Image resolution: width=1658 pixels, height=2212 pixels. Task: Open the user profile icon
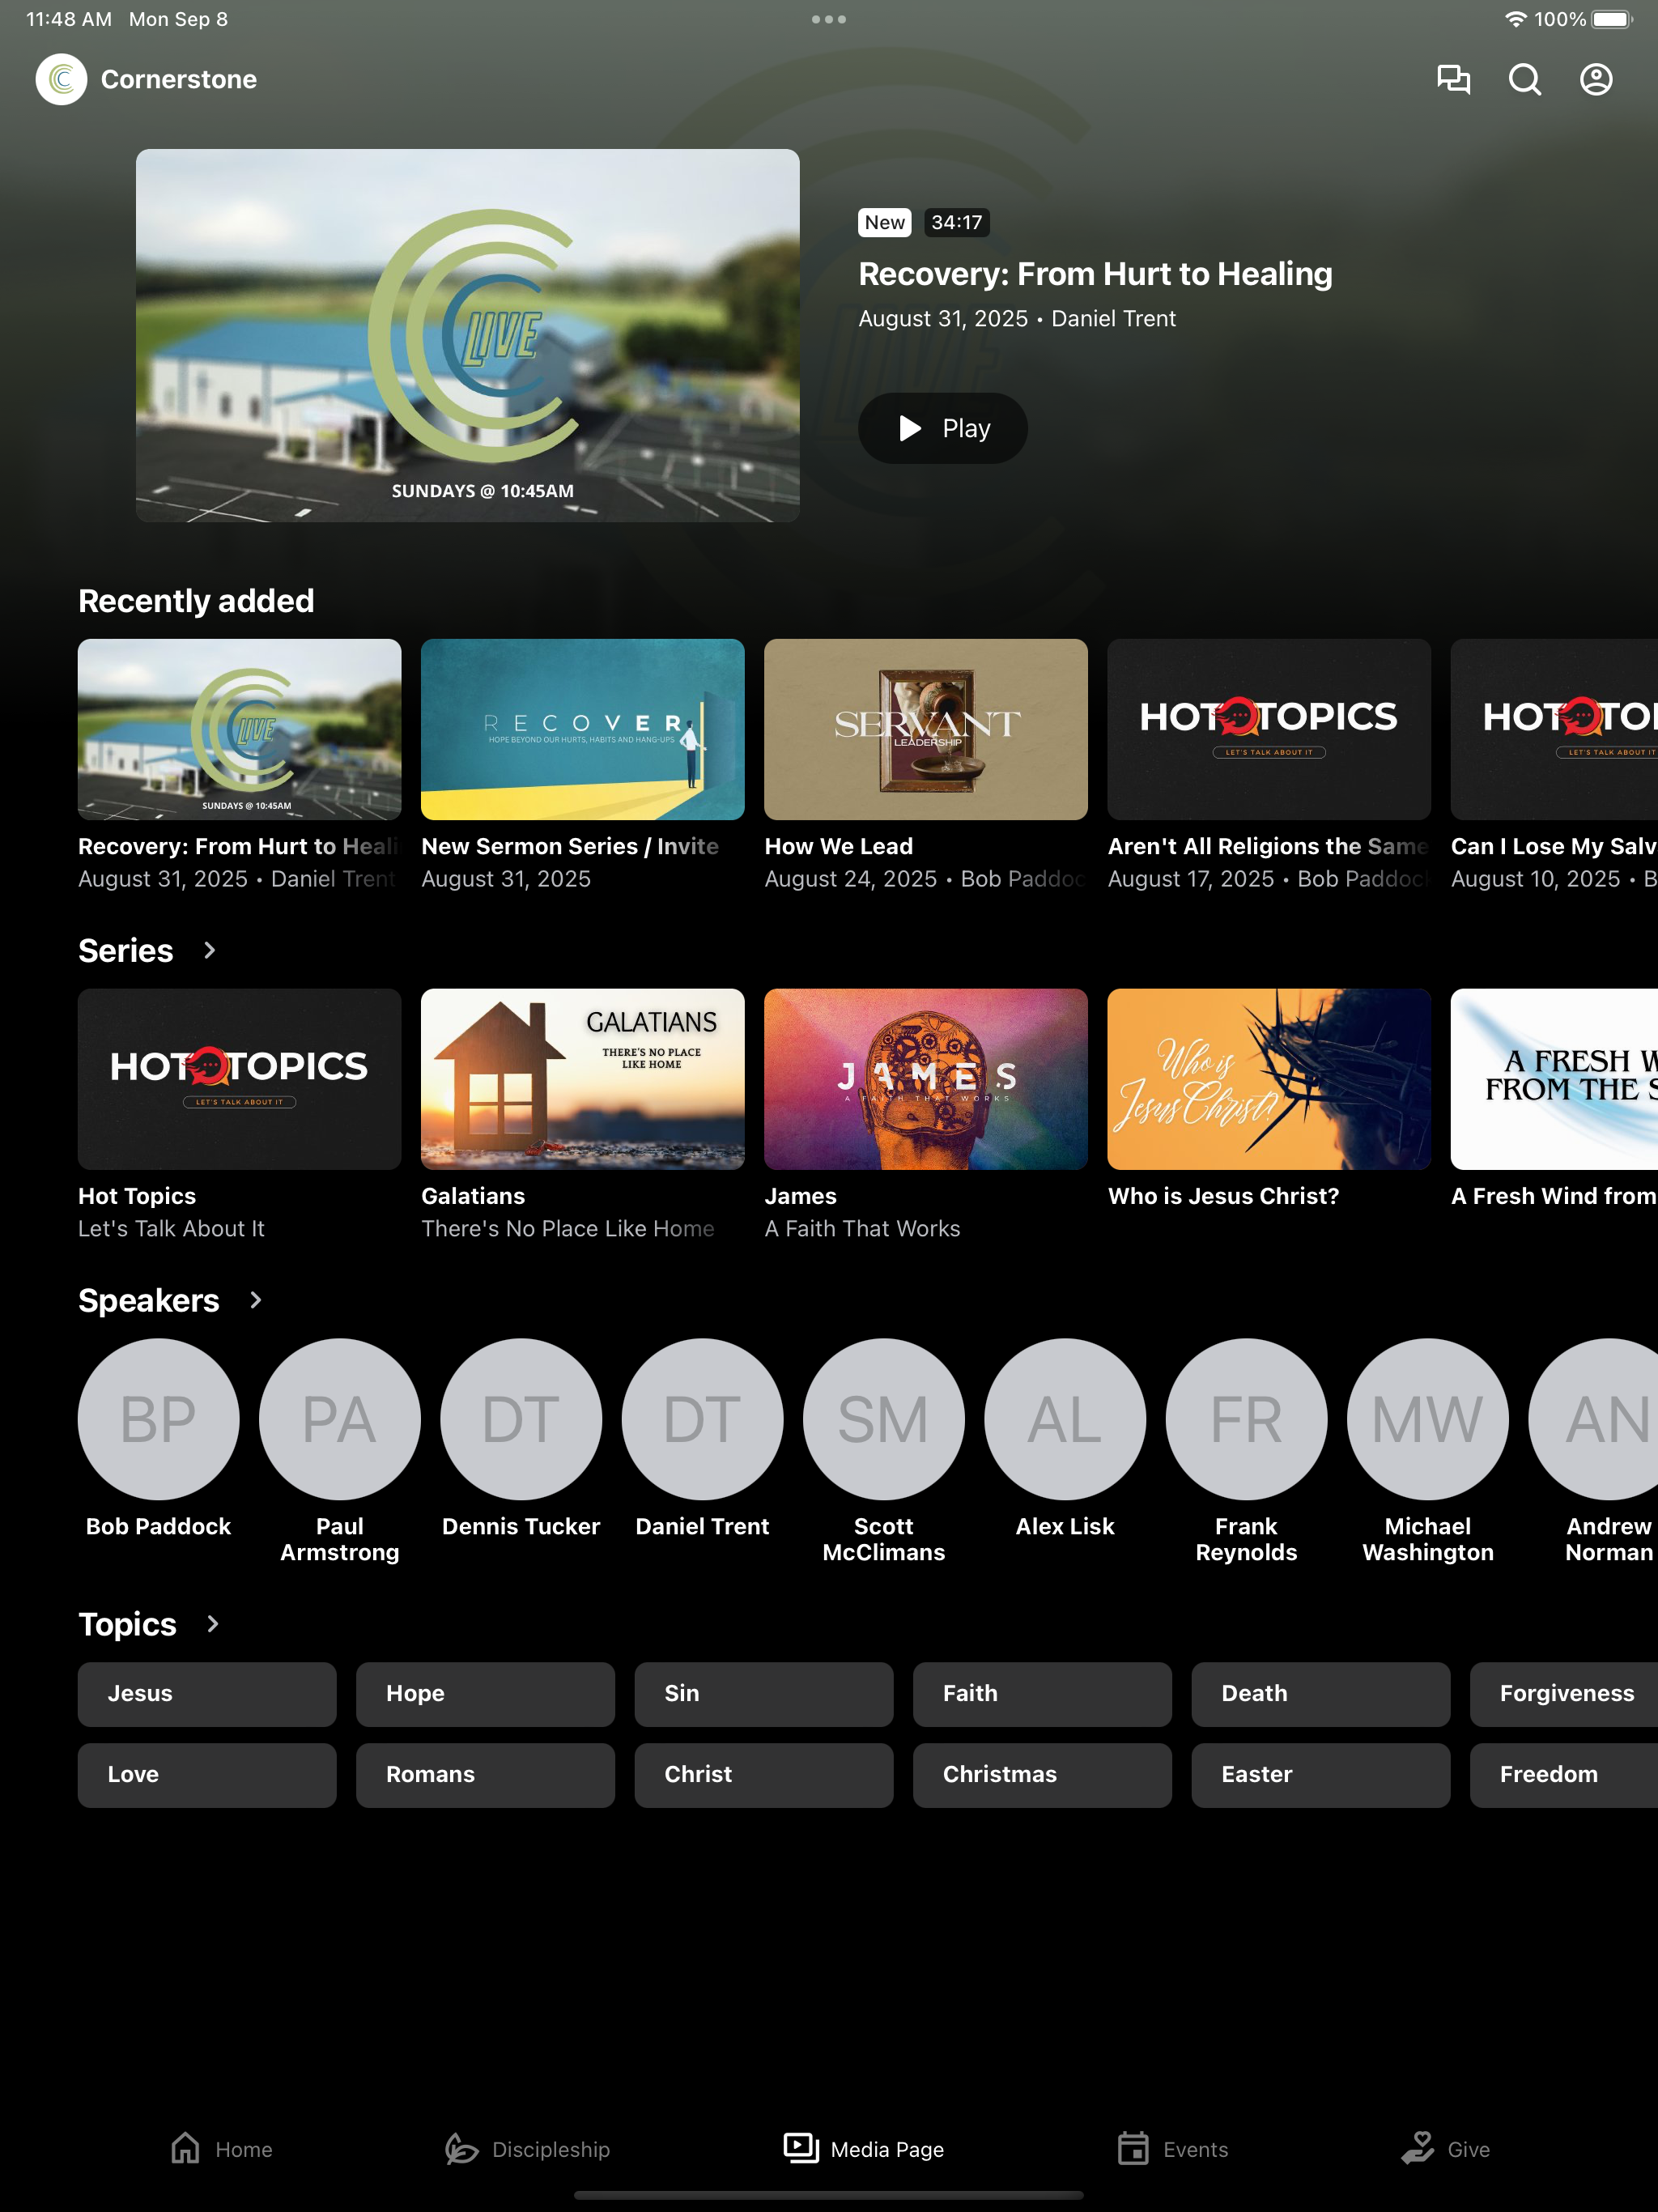(1596, 79)
